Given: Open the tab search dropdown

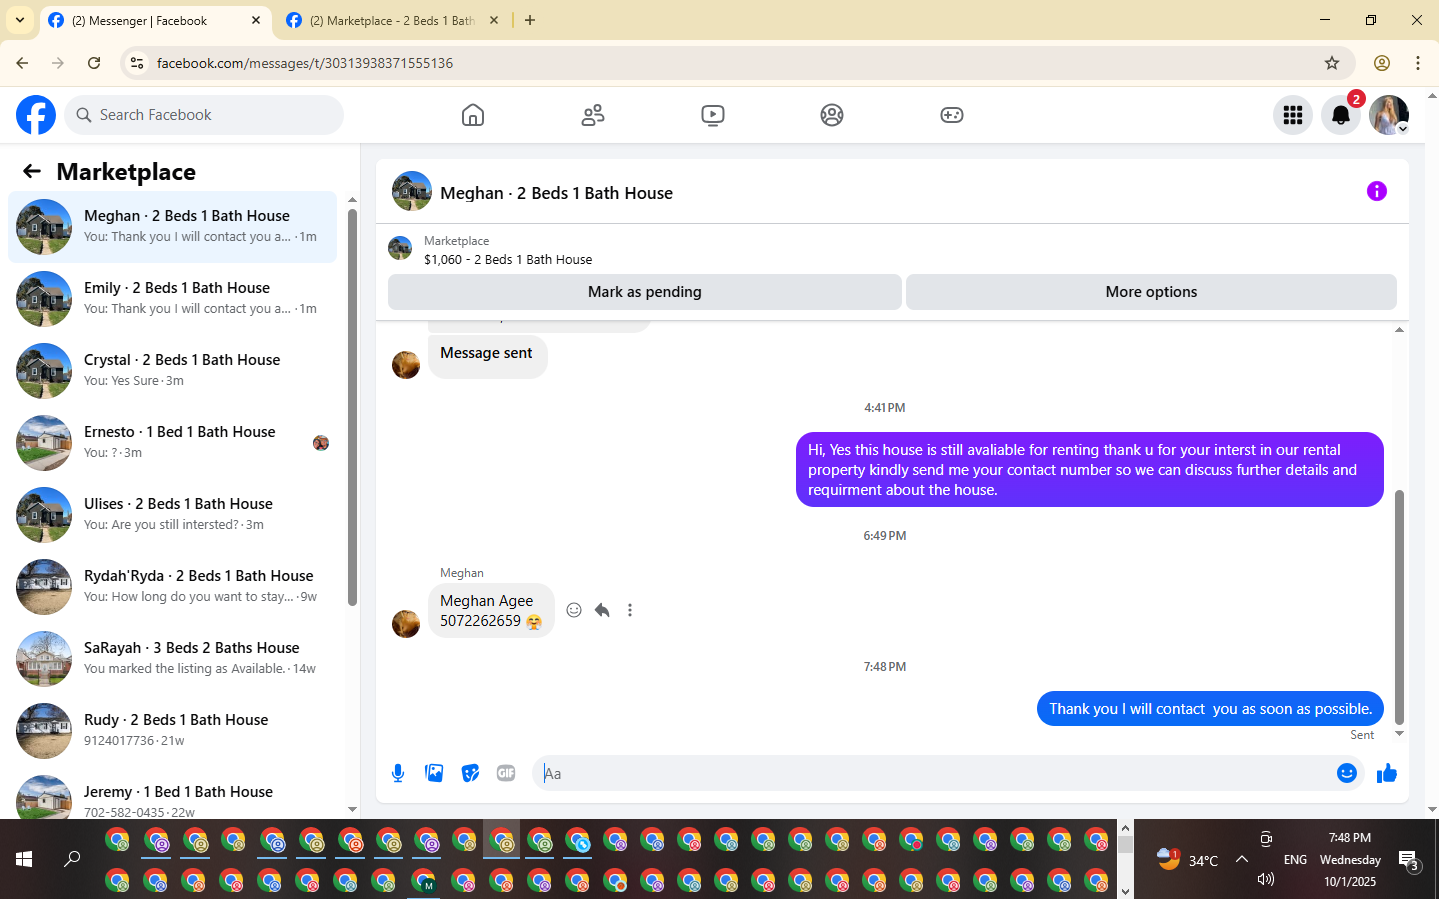Looking at the screenshot, I should [x=20, y=20].
